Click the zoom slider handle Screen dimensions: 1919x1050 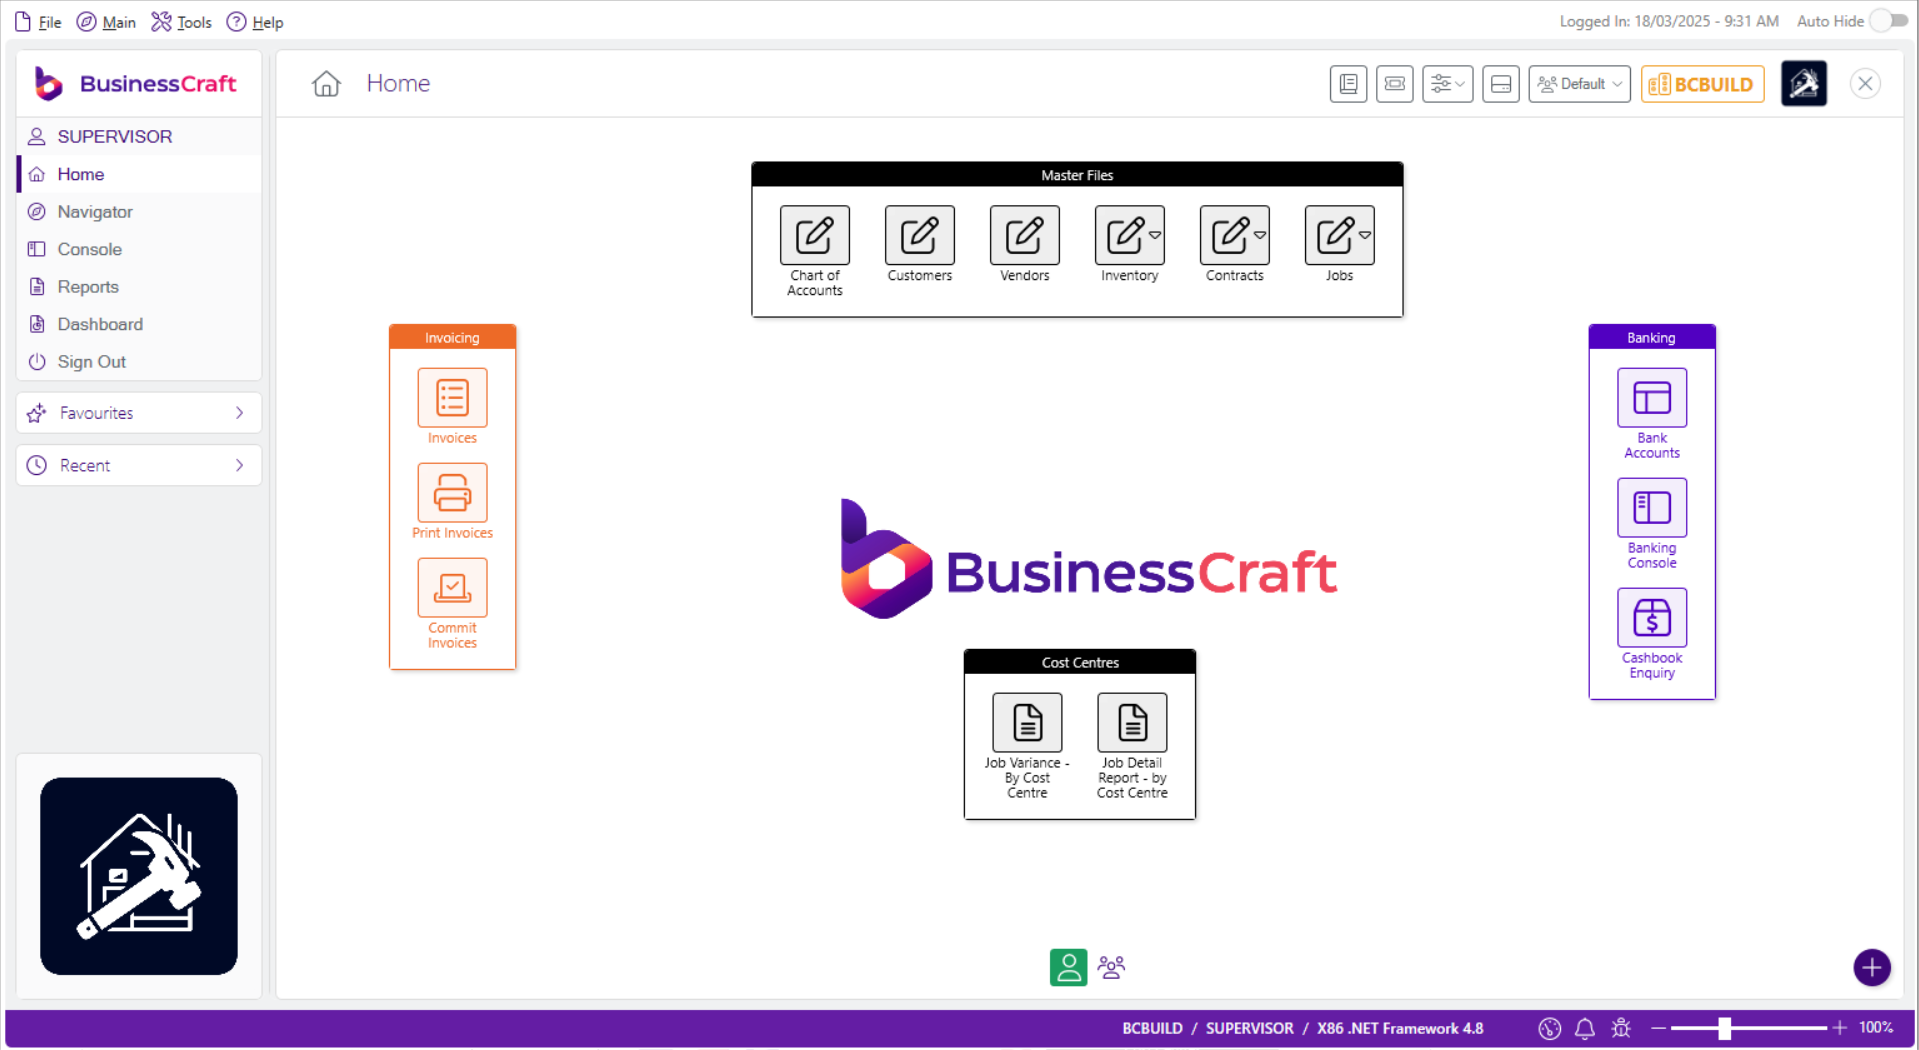point(1724,1028)
